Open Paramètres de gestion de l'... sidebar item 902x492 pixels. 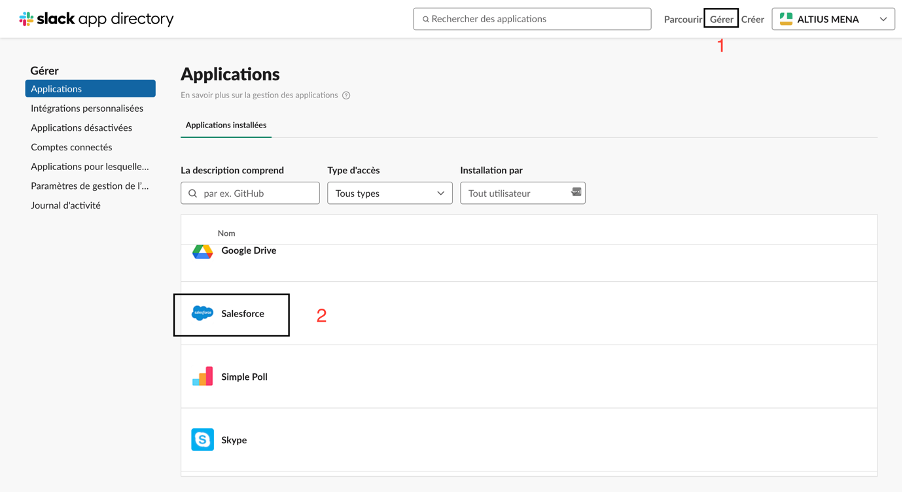(x=90, y=186)
